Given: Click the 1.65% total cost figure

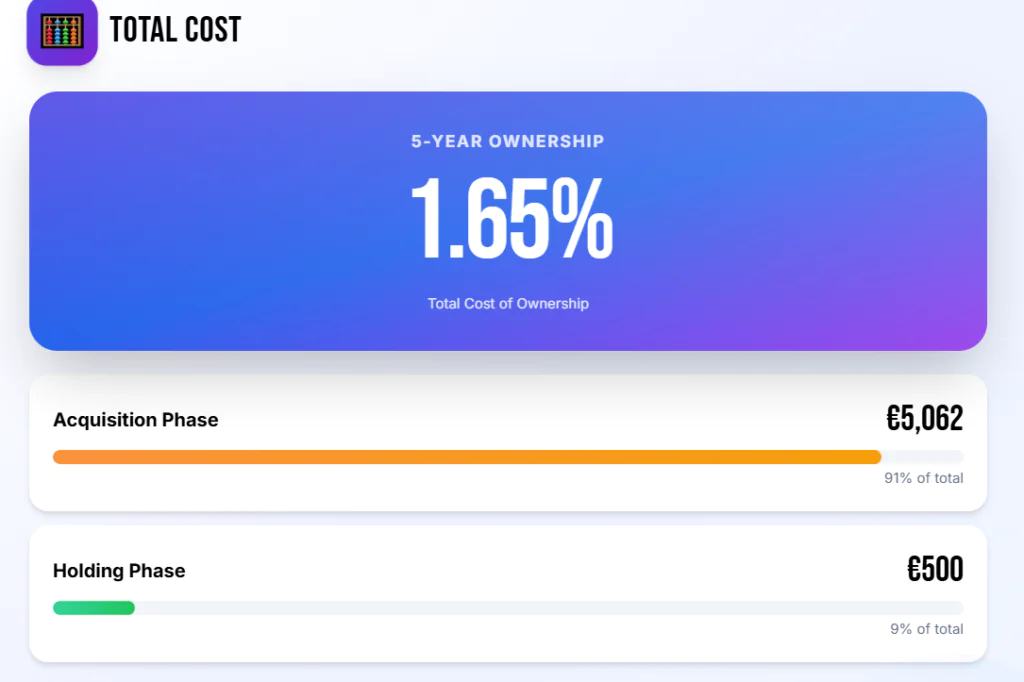Looking at the screenshot, I should (511, 220).
